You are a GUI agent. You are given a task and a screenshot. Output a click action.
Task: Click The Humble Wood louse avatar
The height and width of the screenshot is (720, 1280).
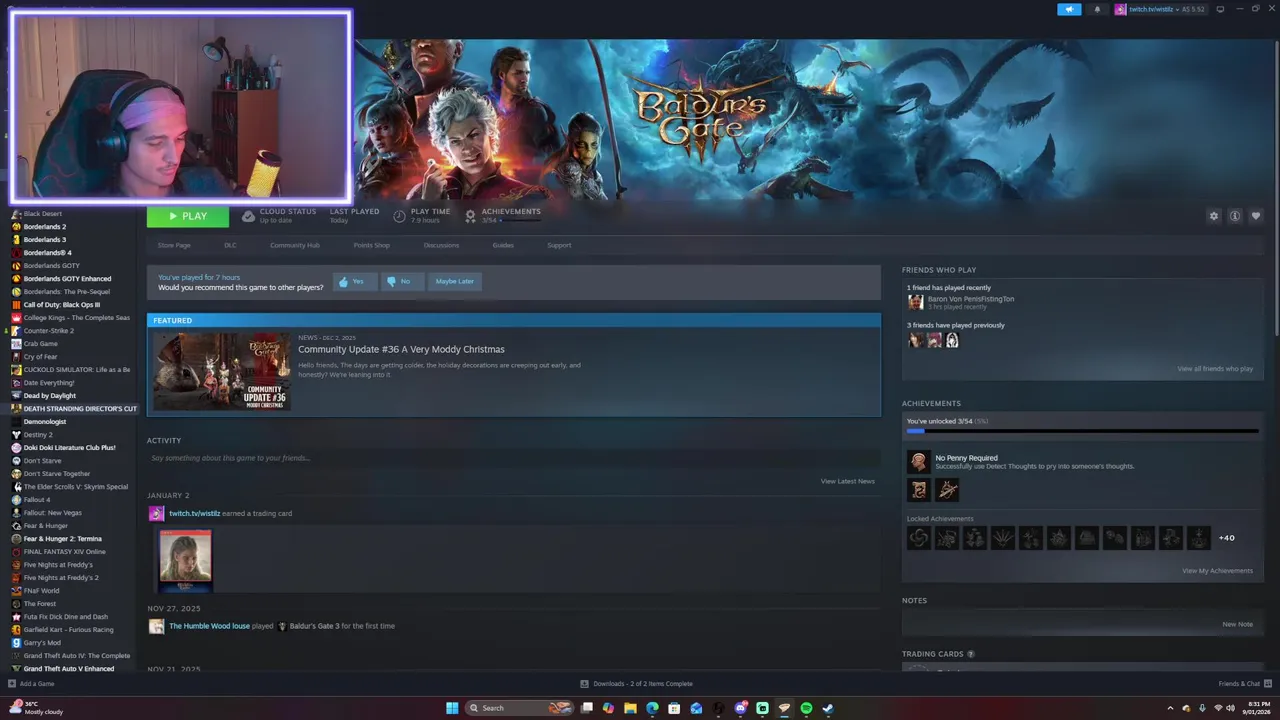pos(156,626)
